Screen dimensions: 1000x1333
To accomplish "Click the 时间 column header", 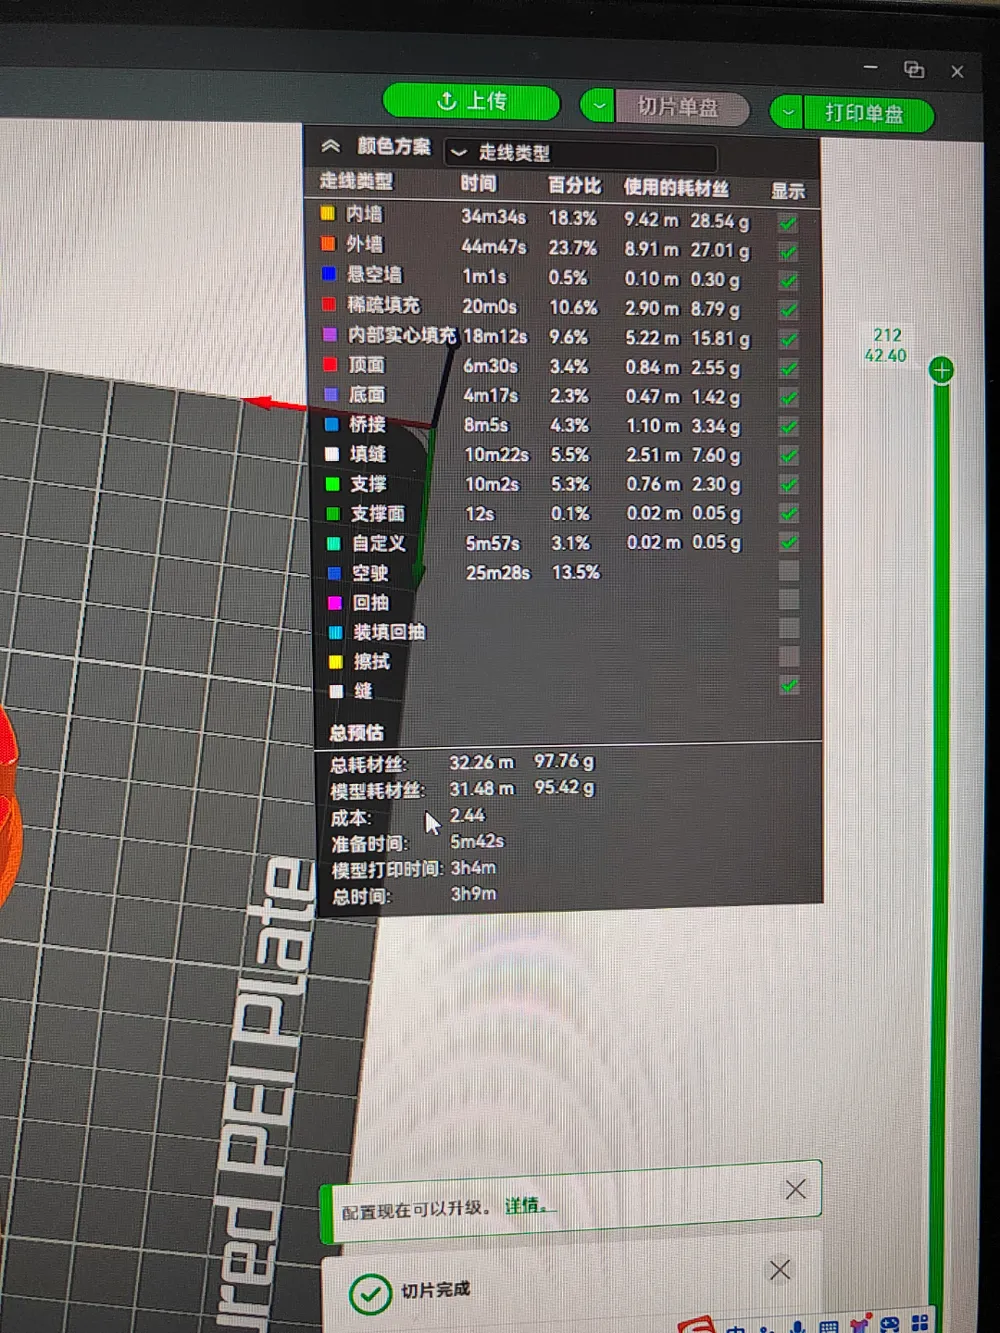I will coord(478,183).
